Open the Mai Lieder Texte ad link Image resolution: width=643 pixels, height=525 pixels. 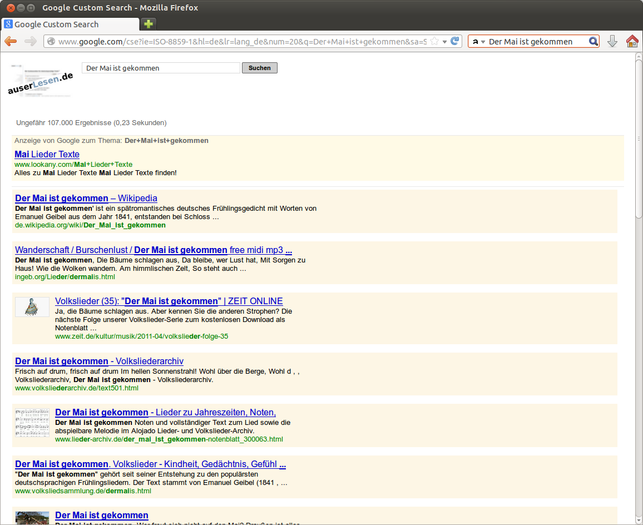coord(47,154)
